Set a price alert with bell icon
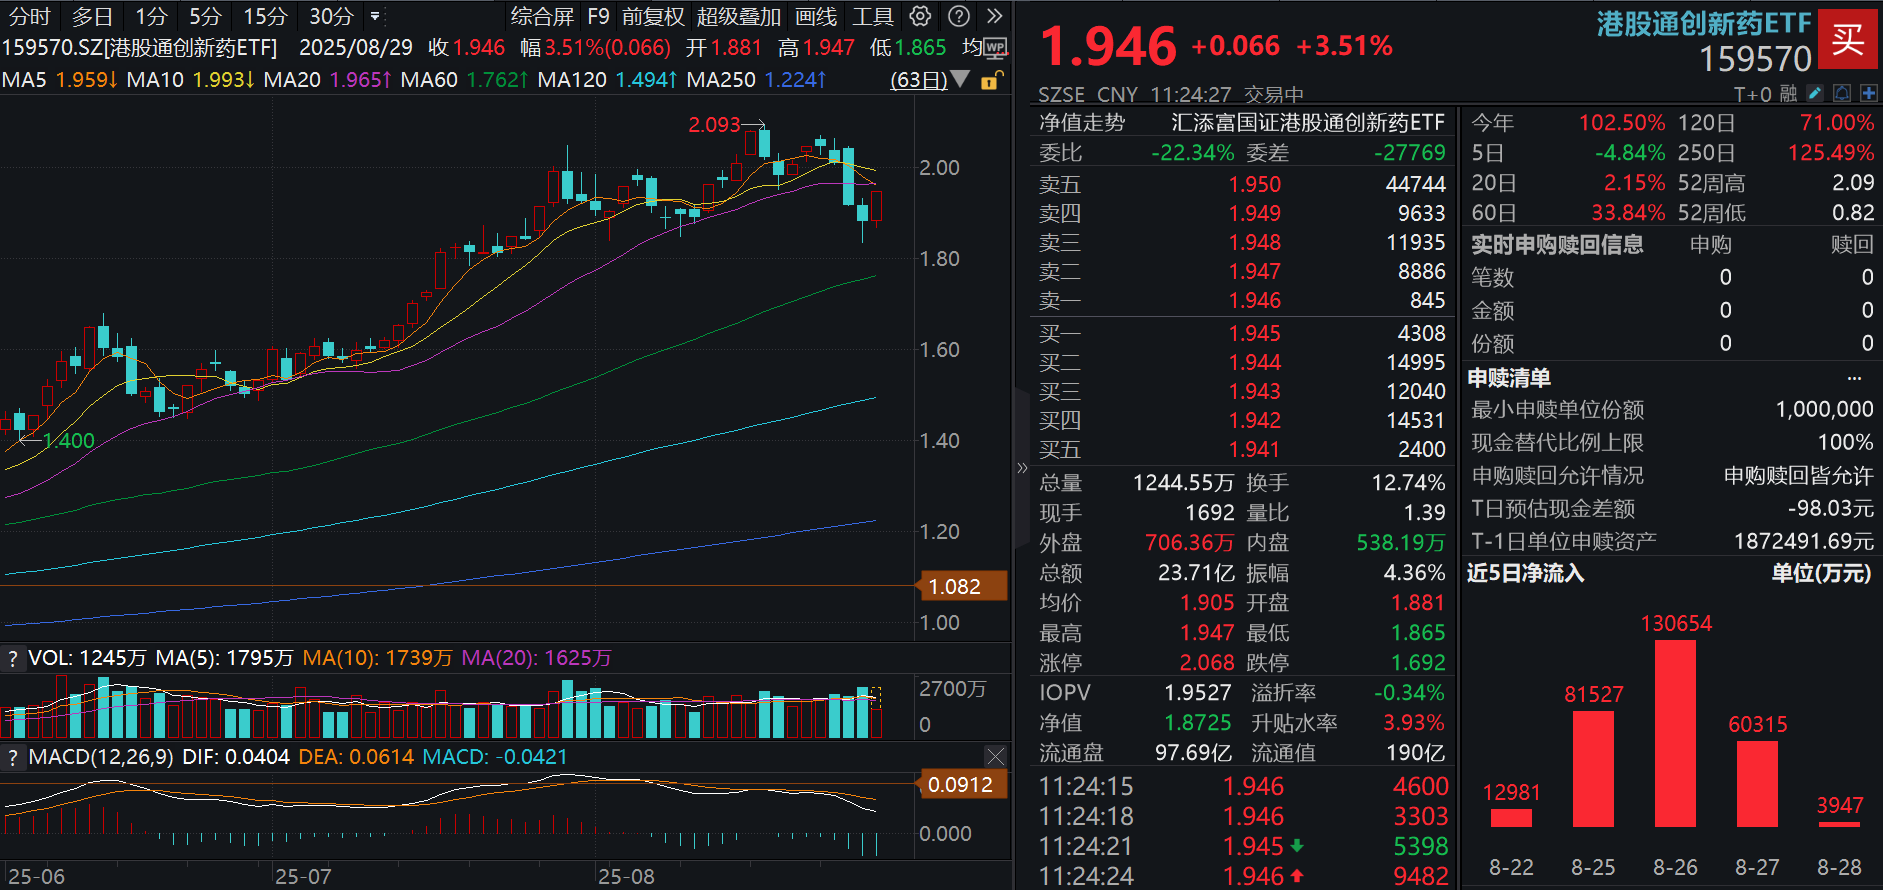The width and height of the screenshot is (1883, 890). coord(1842,93)
